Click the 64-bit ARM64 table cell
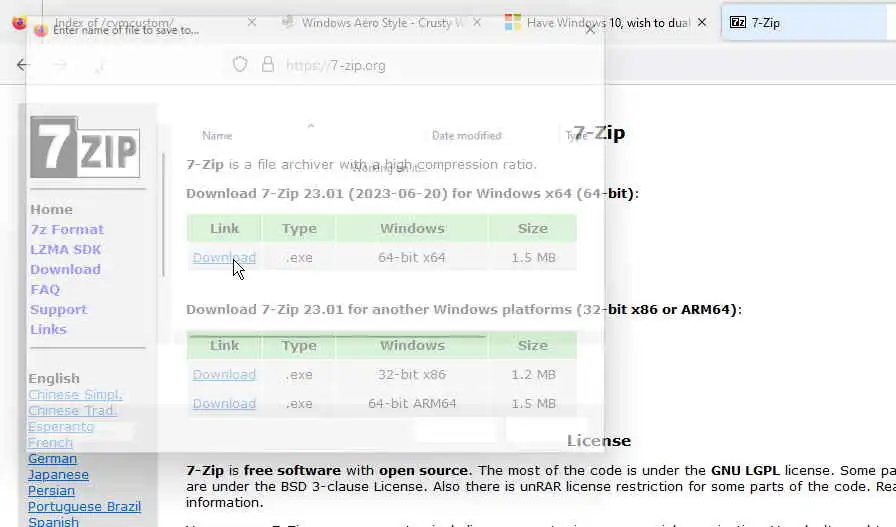The image size is (896, 527). point(411,404)
